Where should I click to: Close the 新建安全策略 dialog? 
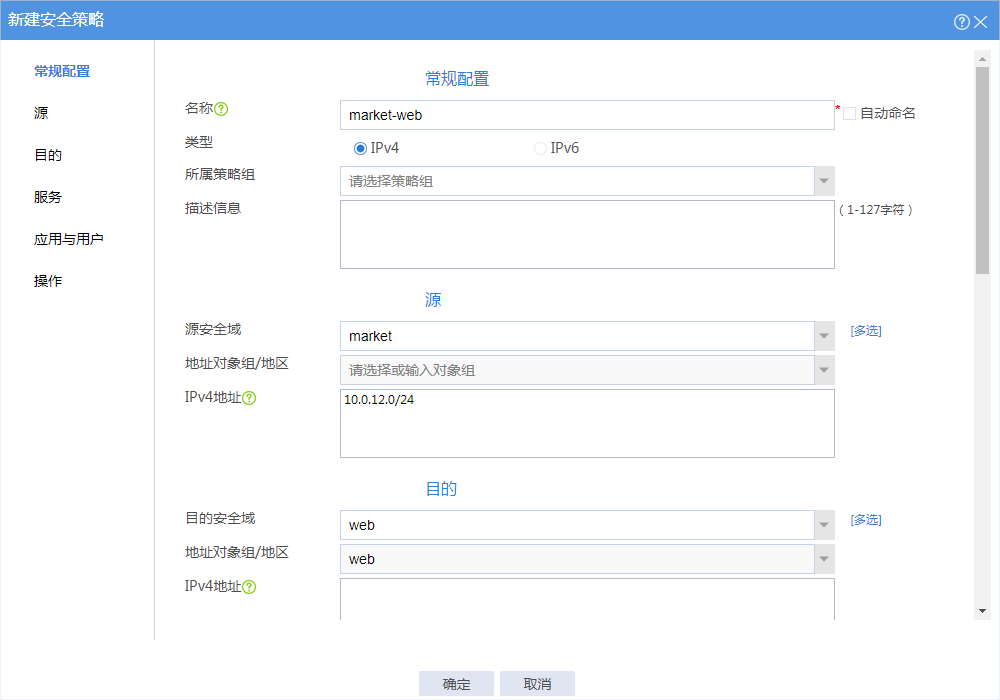coord(981,21)
